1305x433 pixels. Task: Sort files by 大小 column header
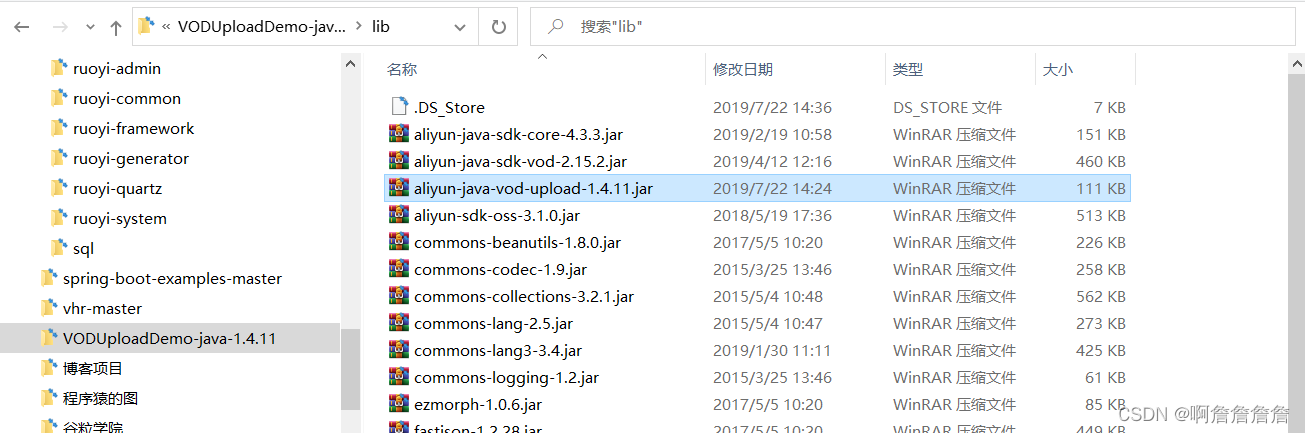(x=1057, y=69)
